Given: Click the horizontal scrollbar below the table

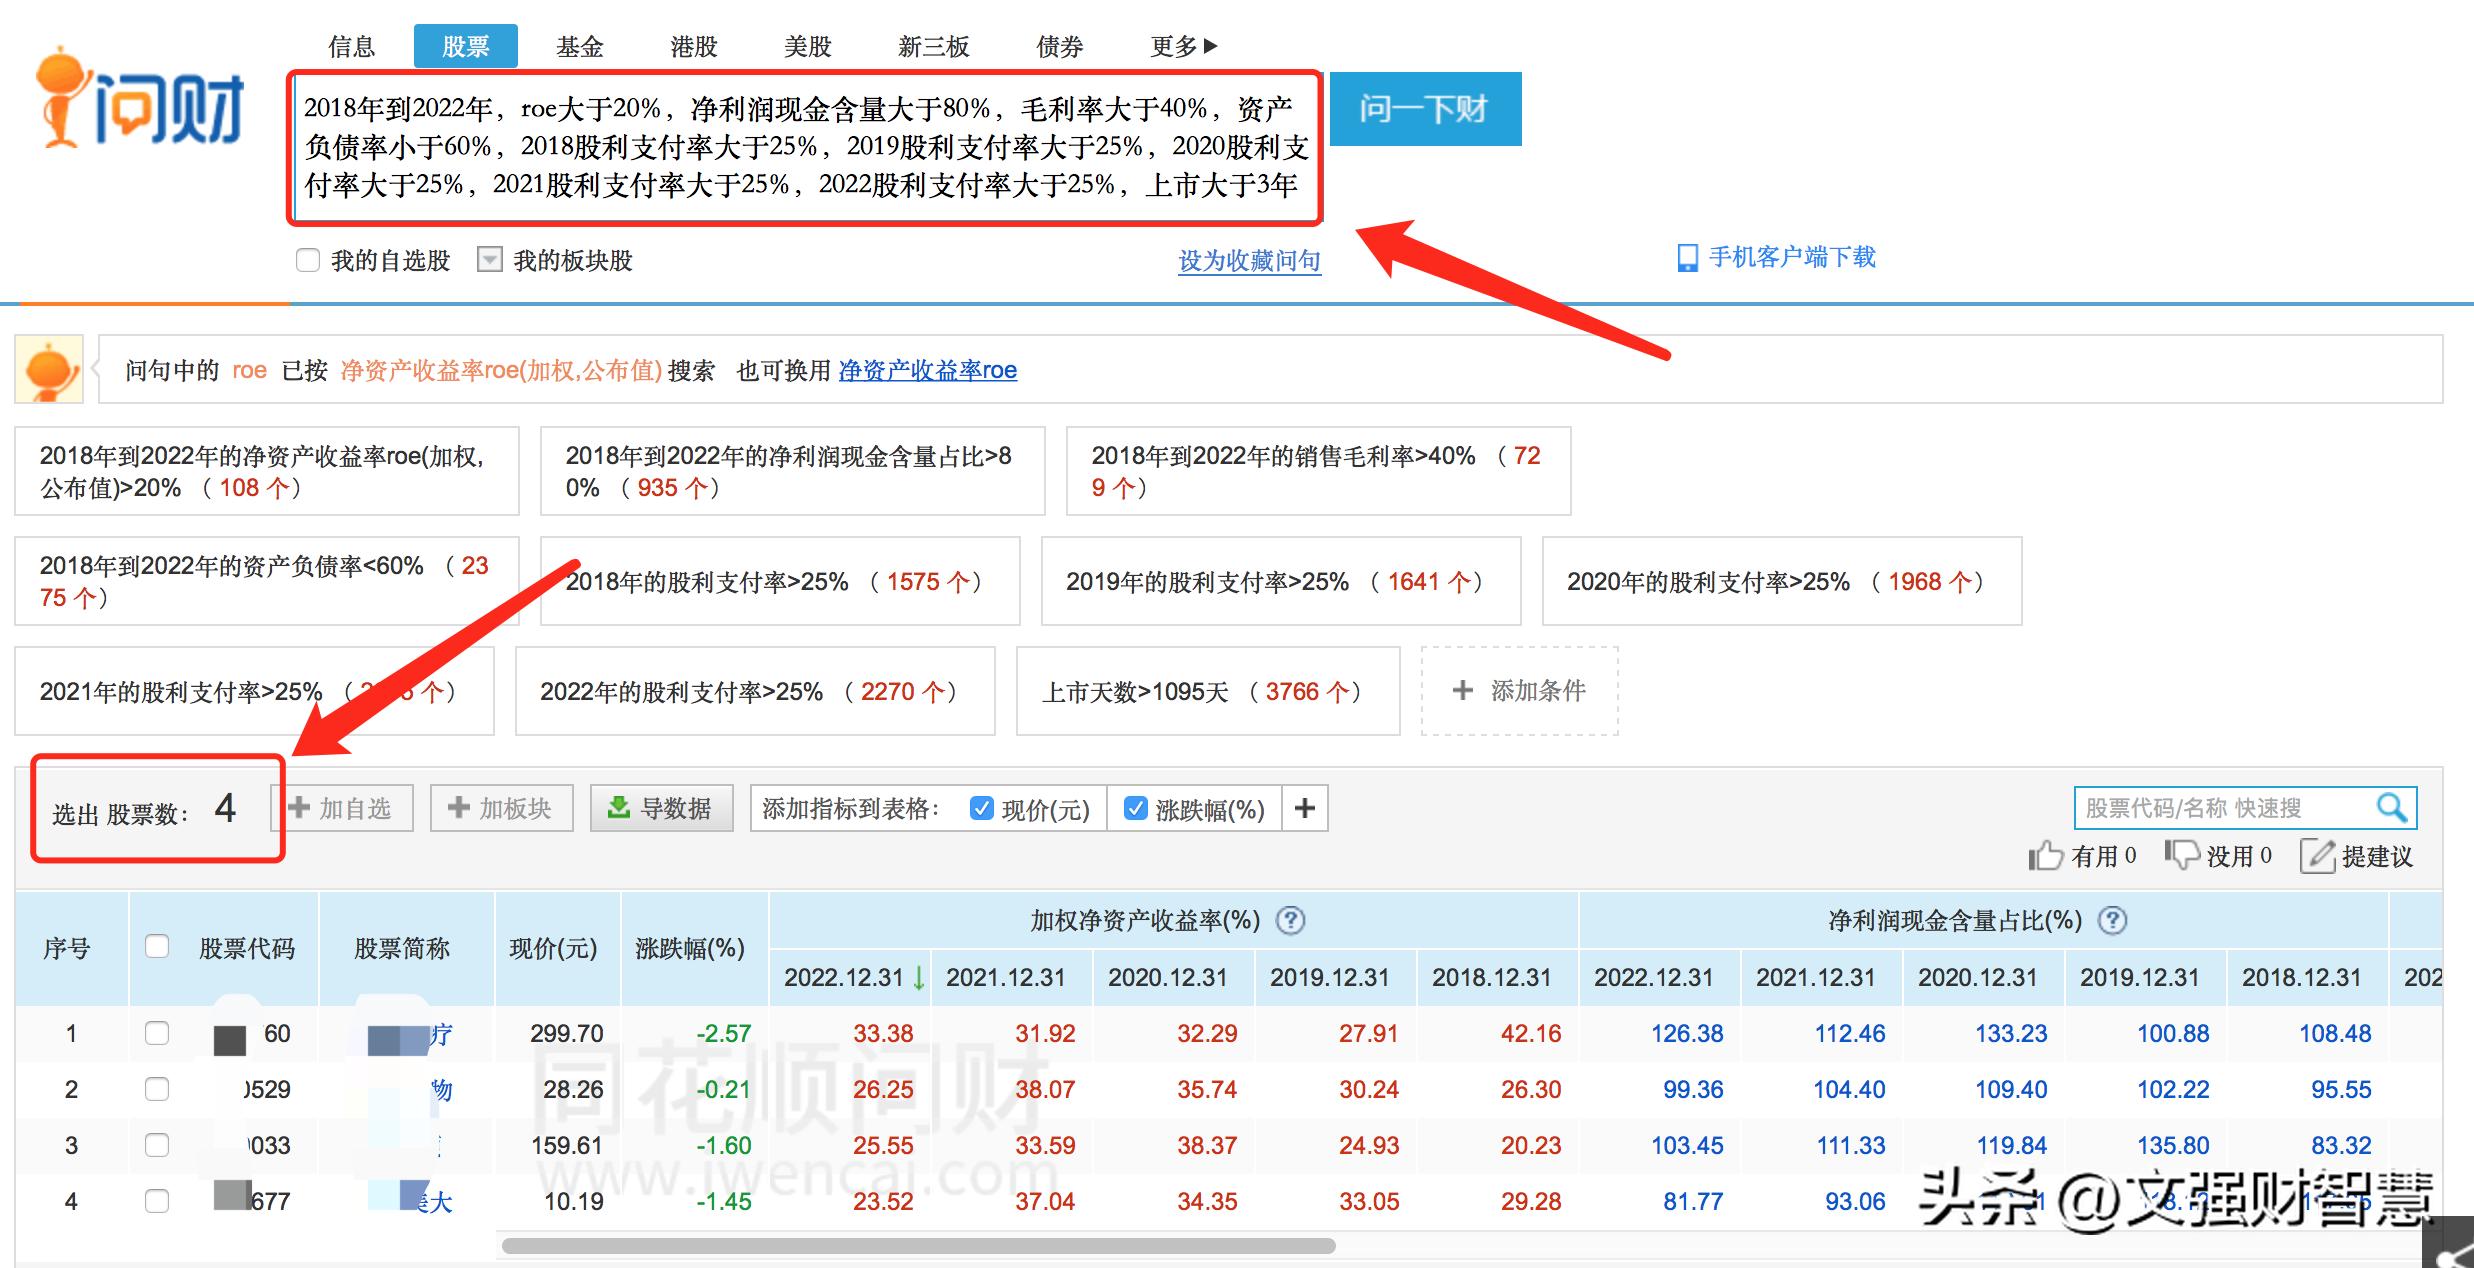Looking at the screenshot, I should pyautogui.click(x=920, y=1246).
